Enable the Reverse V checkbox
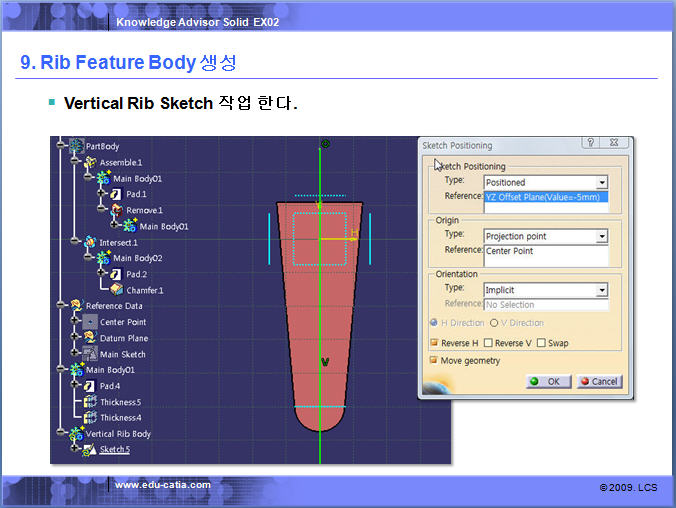 (489, 343)
